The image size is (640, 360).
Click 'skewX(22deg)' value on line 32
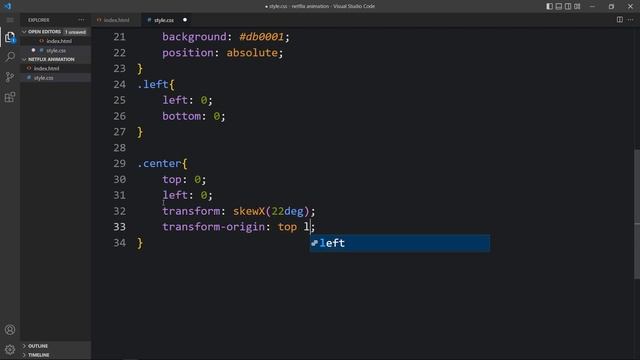pyautogui.click(x=271, y=211)
